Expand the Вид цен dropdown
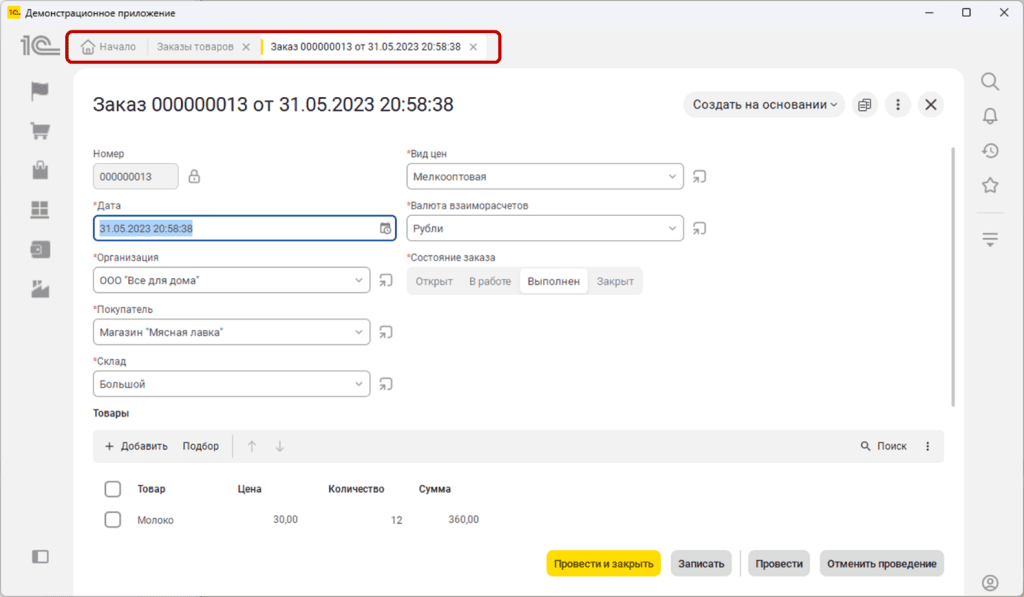Viewport: 1024px width, 597px height. [672, 177]
